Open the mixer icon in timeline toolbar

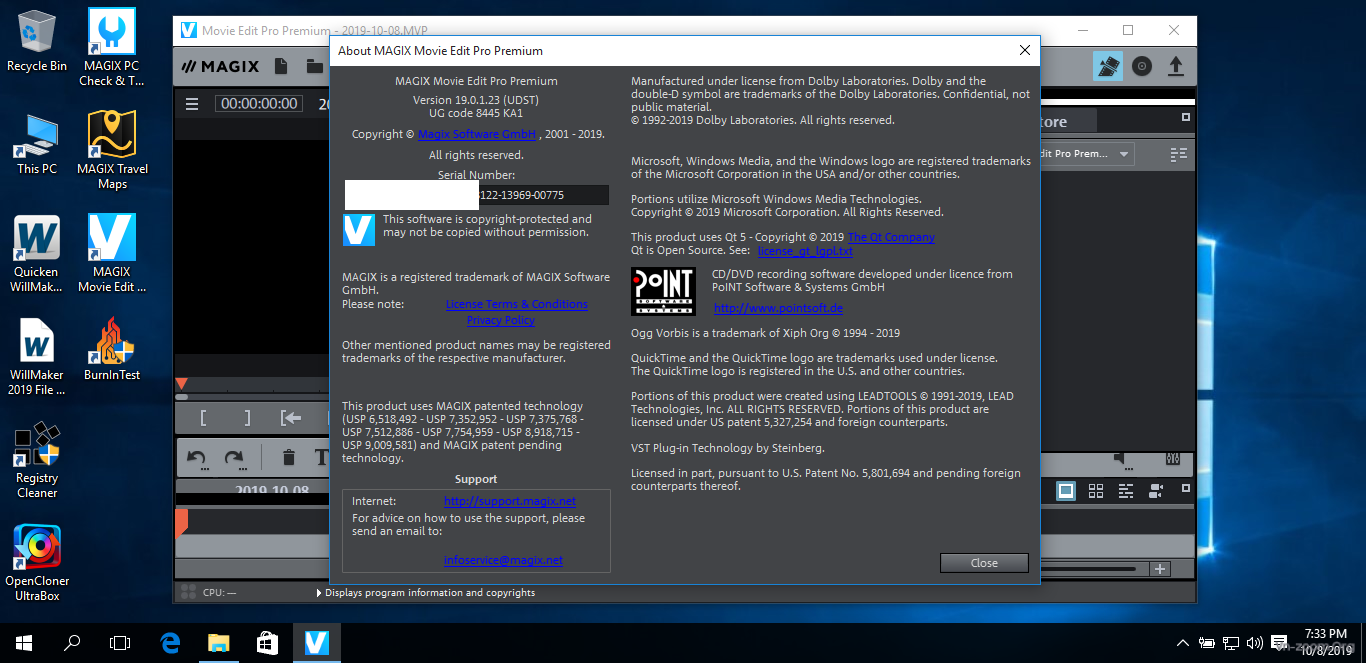tap(1174, 458)
